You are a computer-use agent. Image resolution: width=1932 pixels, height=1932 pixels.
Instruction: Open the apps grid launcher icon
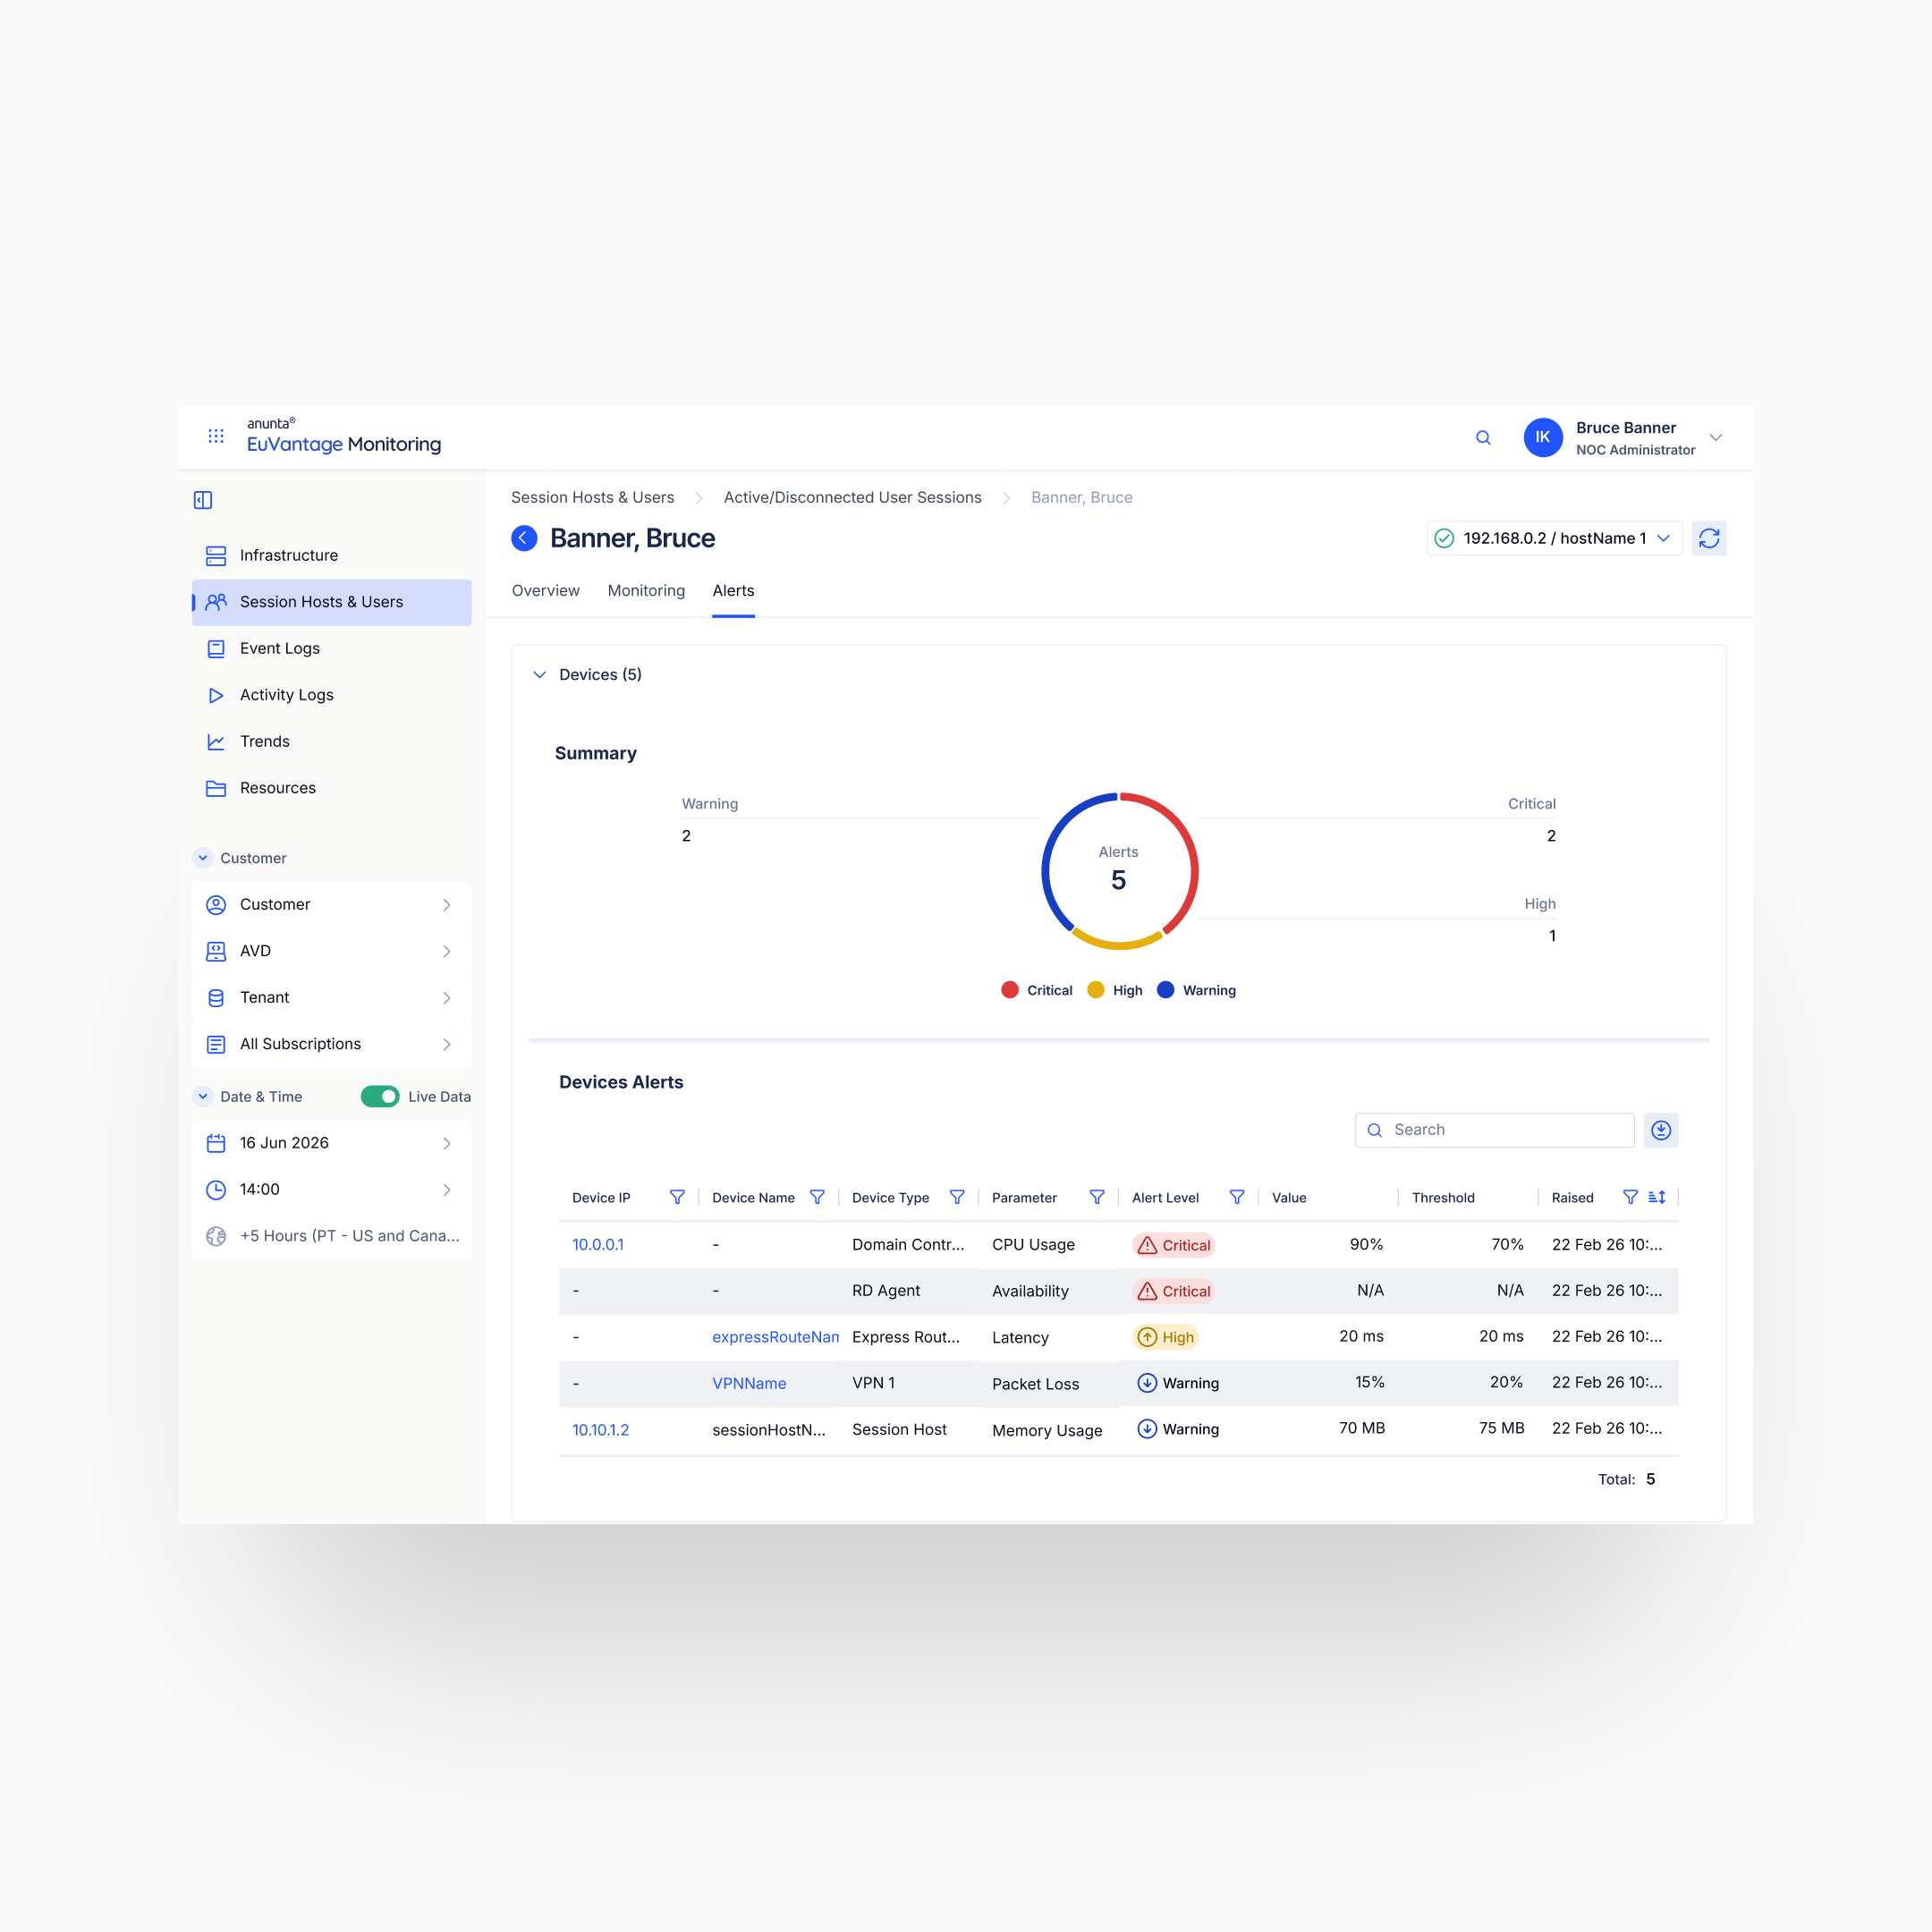[216, 436]
